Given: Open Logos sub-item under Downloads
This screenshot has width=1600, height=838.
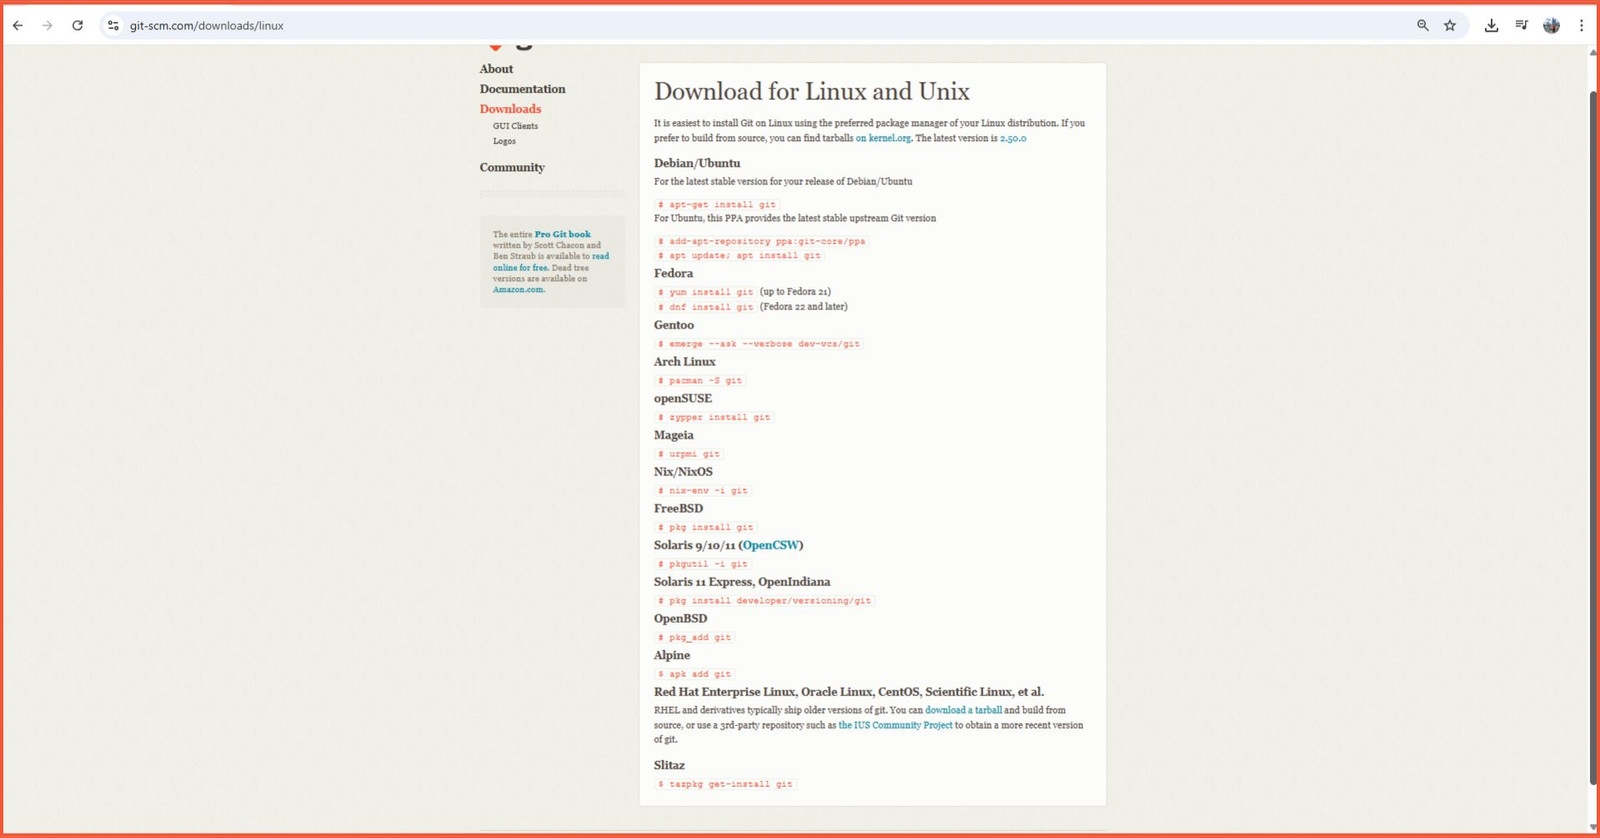Looking at the screenshot, I should click(504, 141).
